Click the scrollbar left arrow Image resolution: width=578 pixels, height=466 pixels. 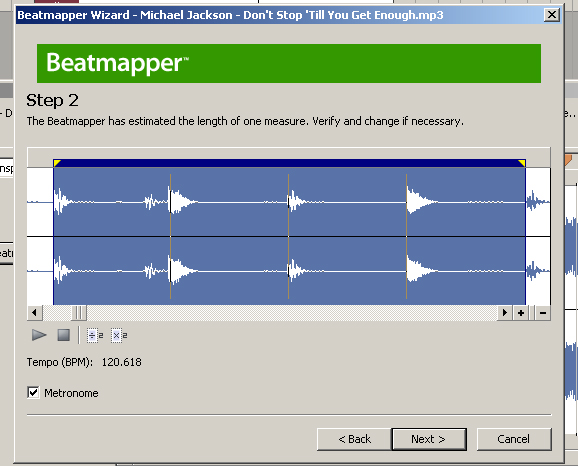(x=35, y=313)
